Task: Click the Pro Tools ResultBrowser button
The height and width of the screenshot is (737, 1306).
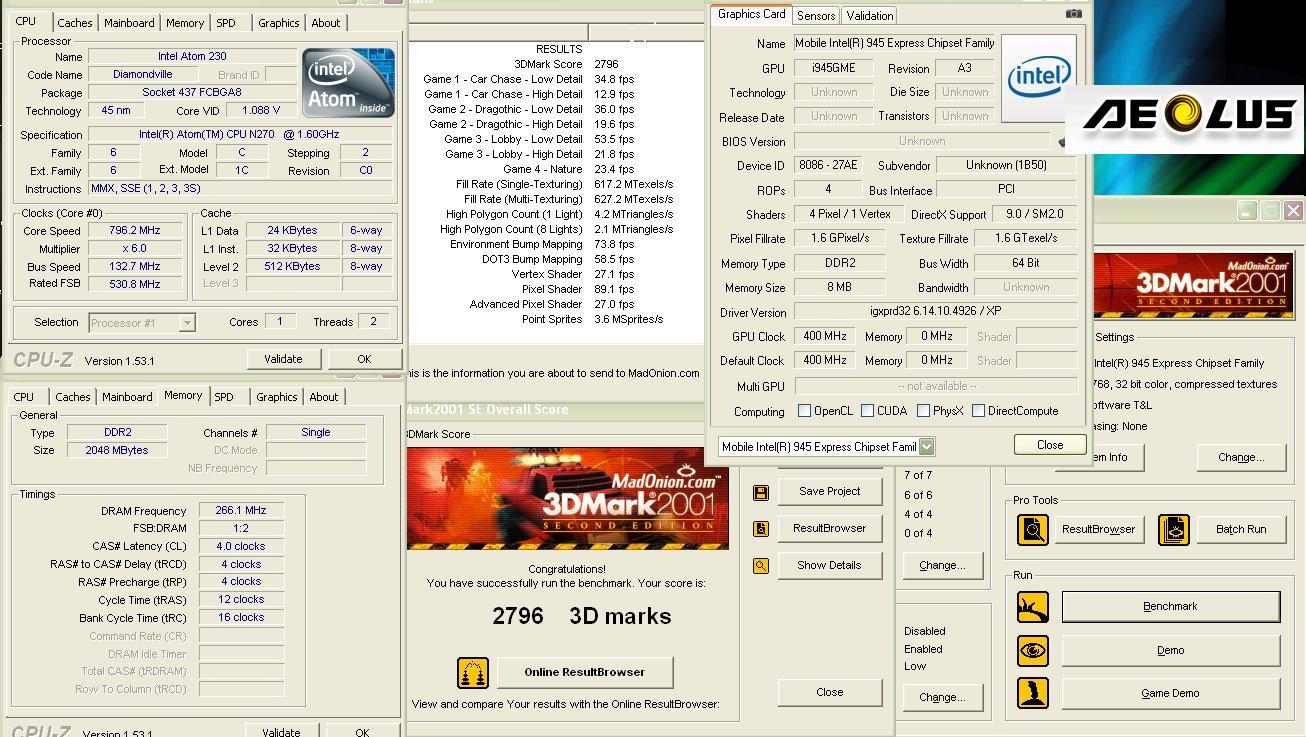Action: (x=1098, y=529)
